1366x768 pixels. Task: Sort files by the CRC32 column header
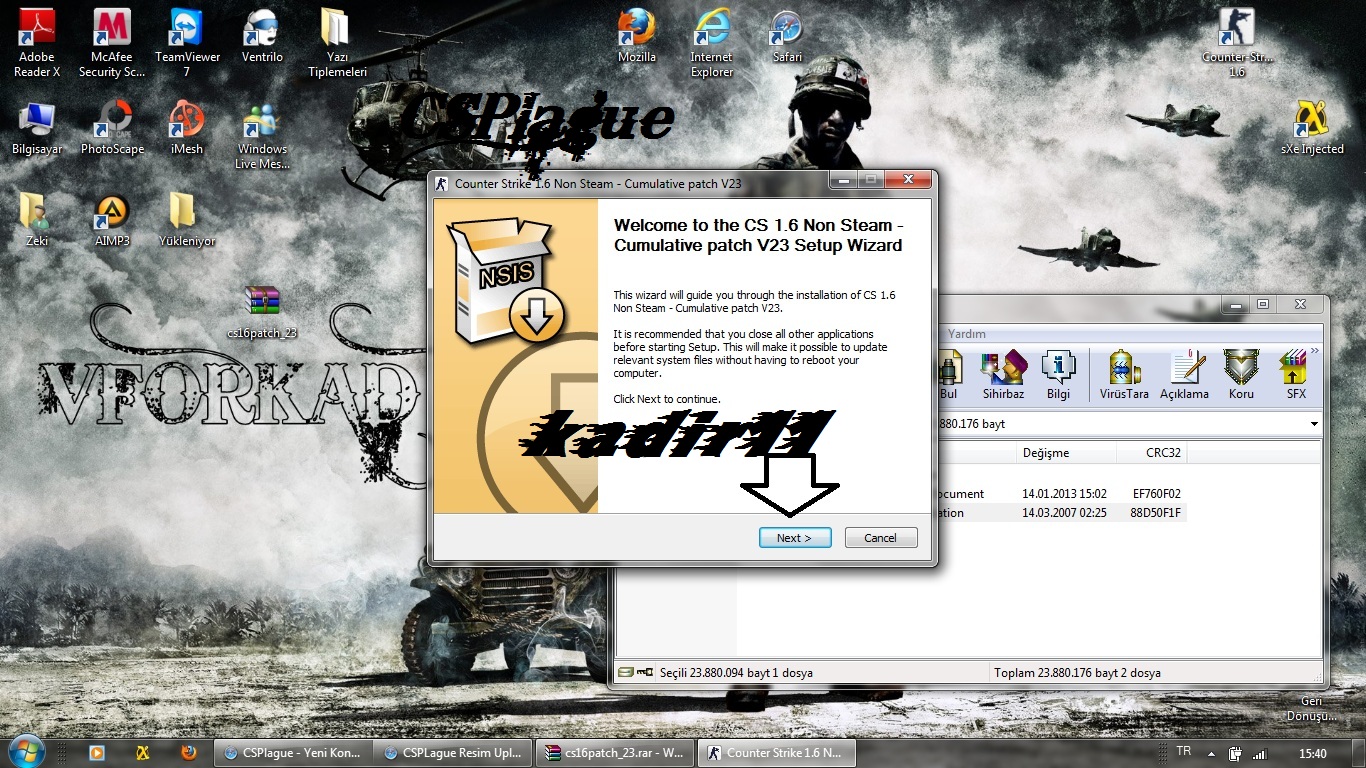pyautogui.click(x=1163, y=453)
